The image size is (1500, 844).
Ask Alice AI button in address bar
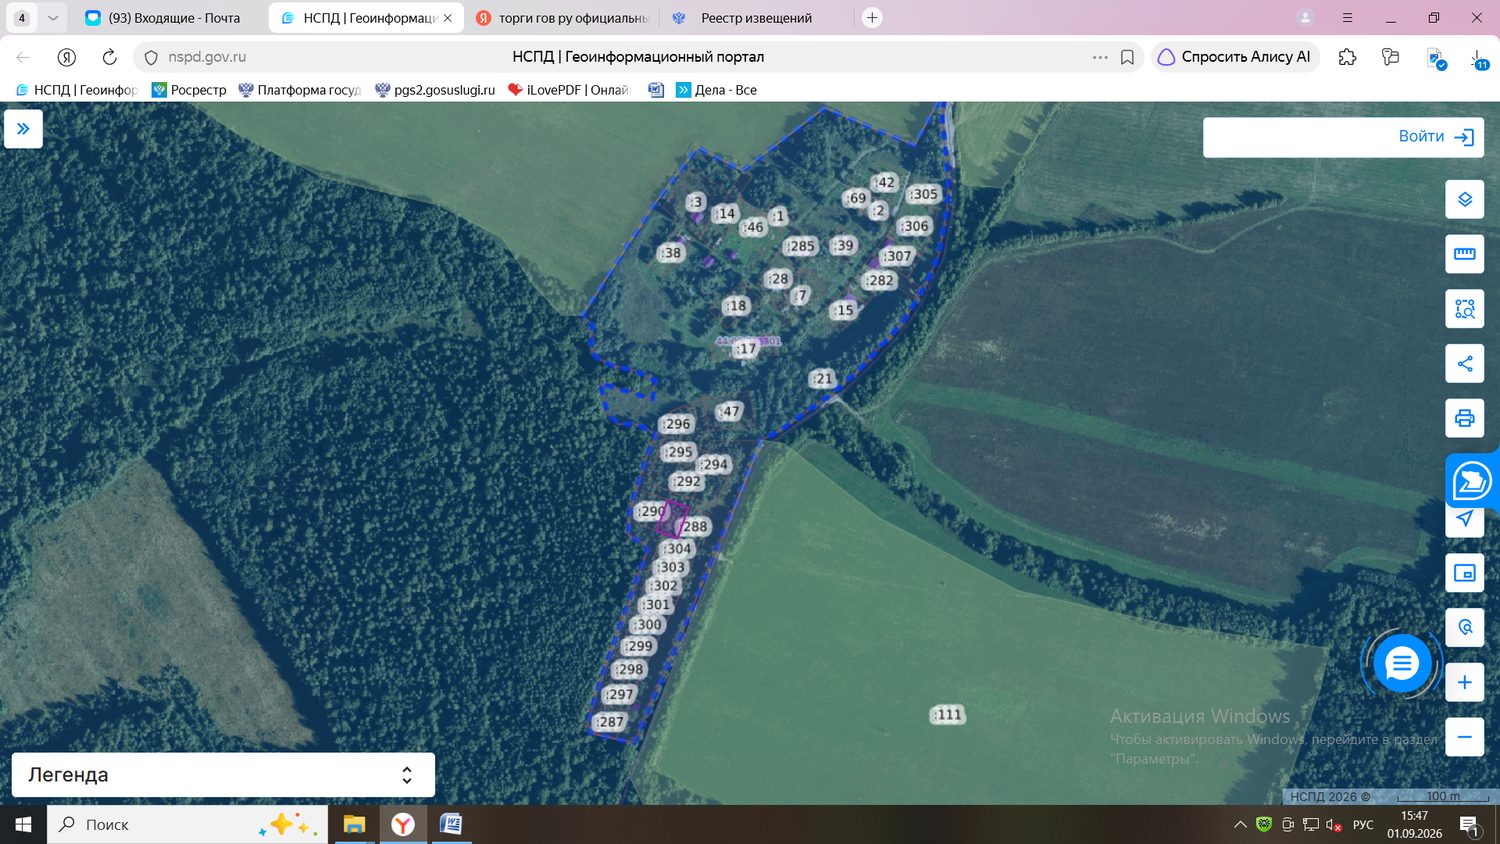point(1235,57)
